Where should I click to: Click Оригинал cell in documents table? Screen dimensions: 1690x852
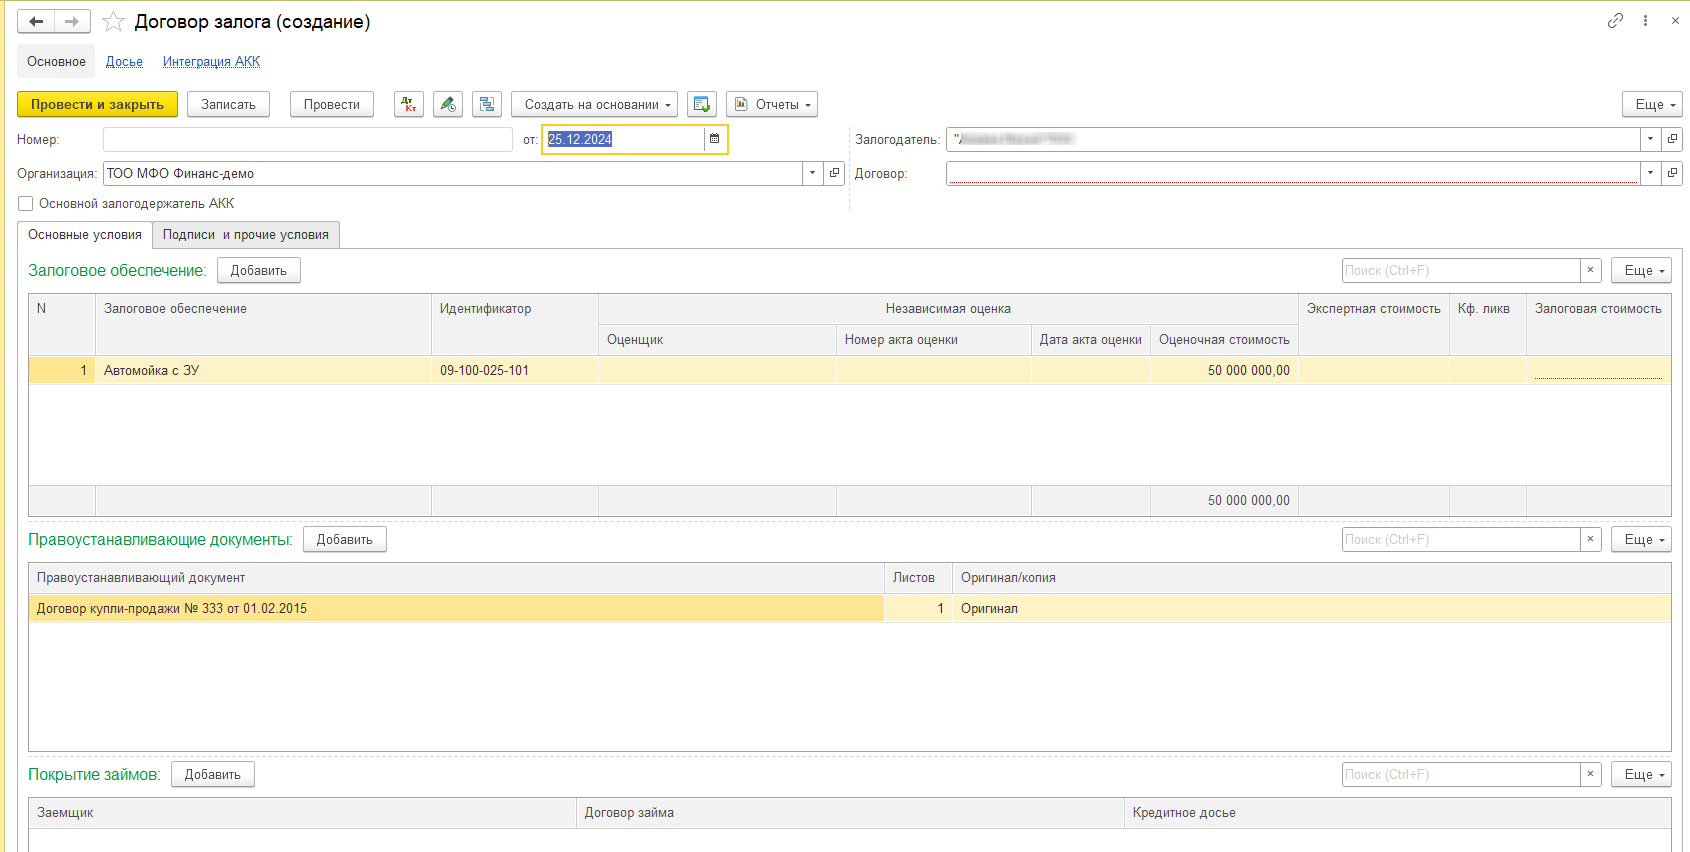pos(1311,608)
